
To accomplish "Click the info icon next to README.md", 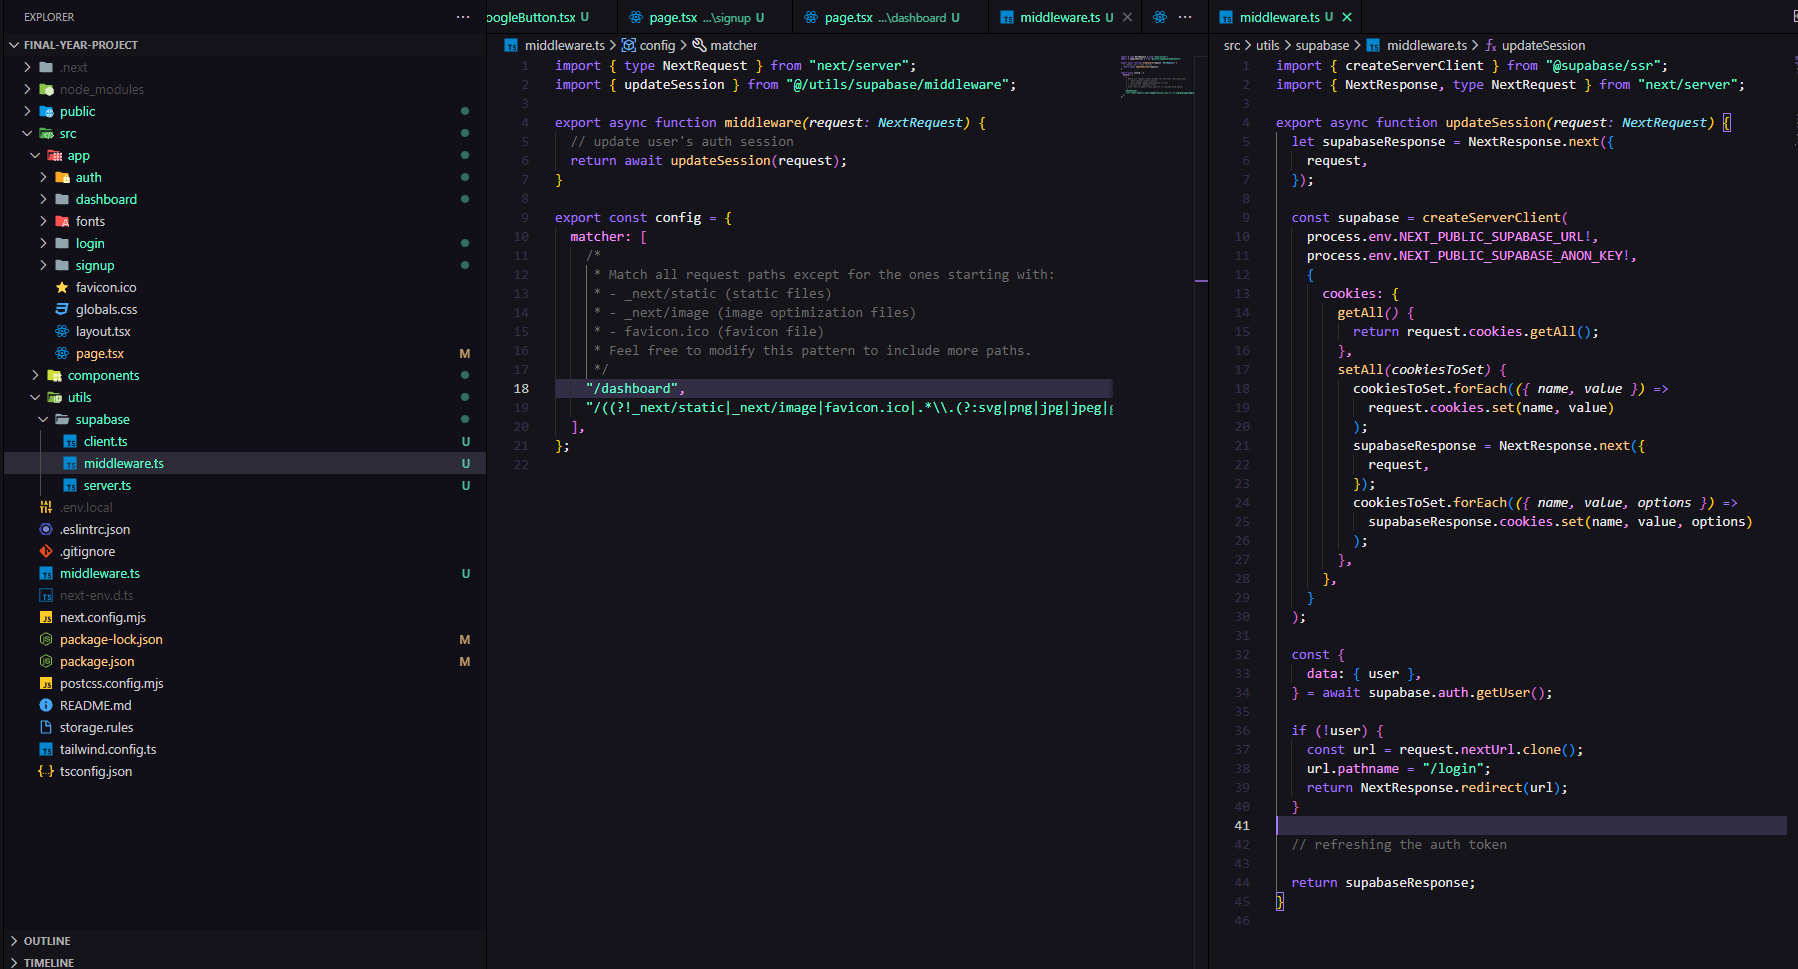I will [46, 706].
